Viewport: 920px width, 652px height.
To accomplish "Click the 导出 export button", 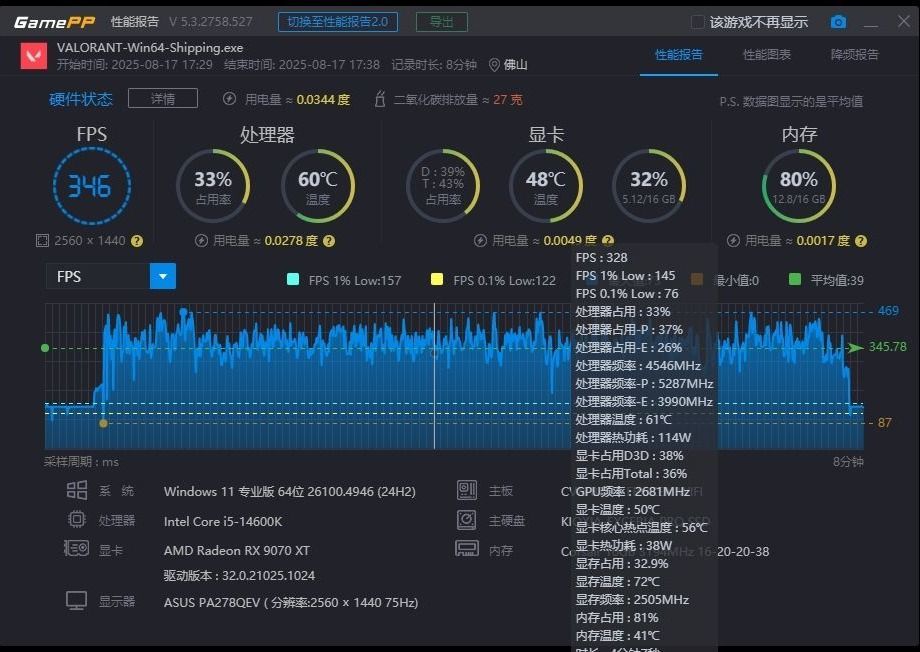I will pyautogui.click(x=442, y=22).
